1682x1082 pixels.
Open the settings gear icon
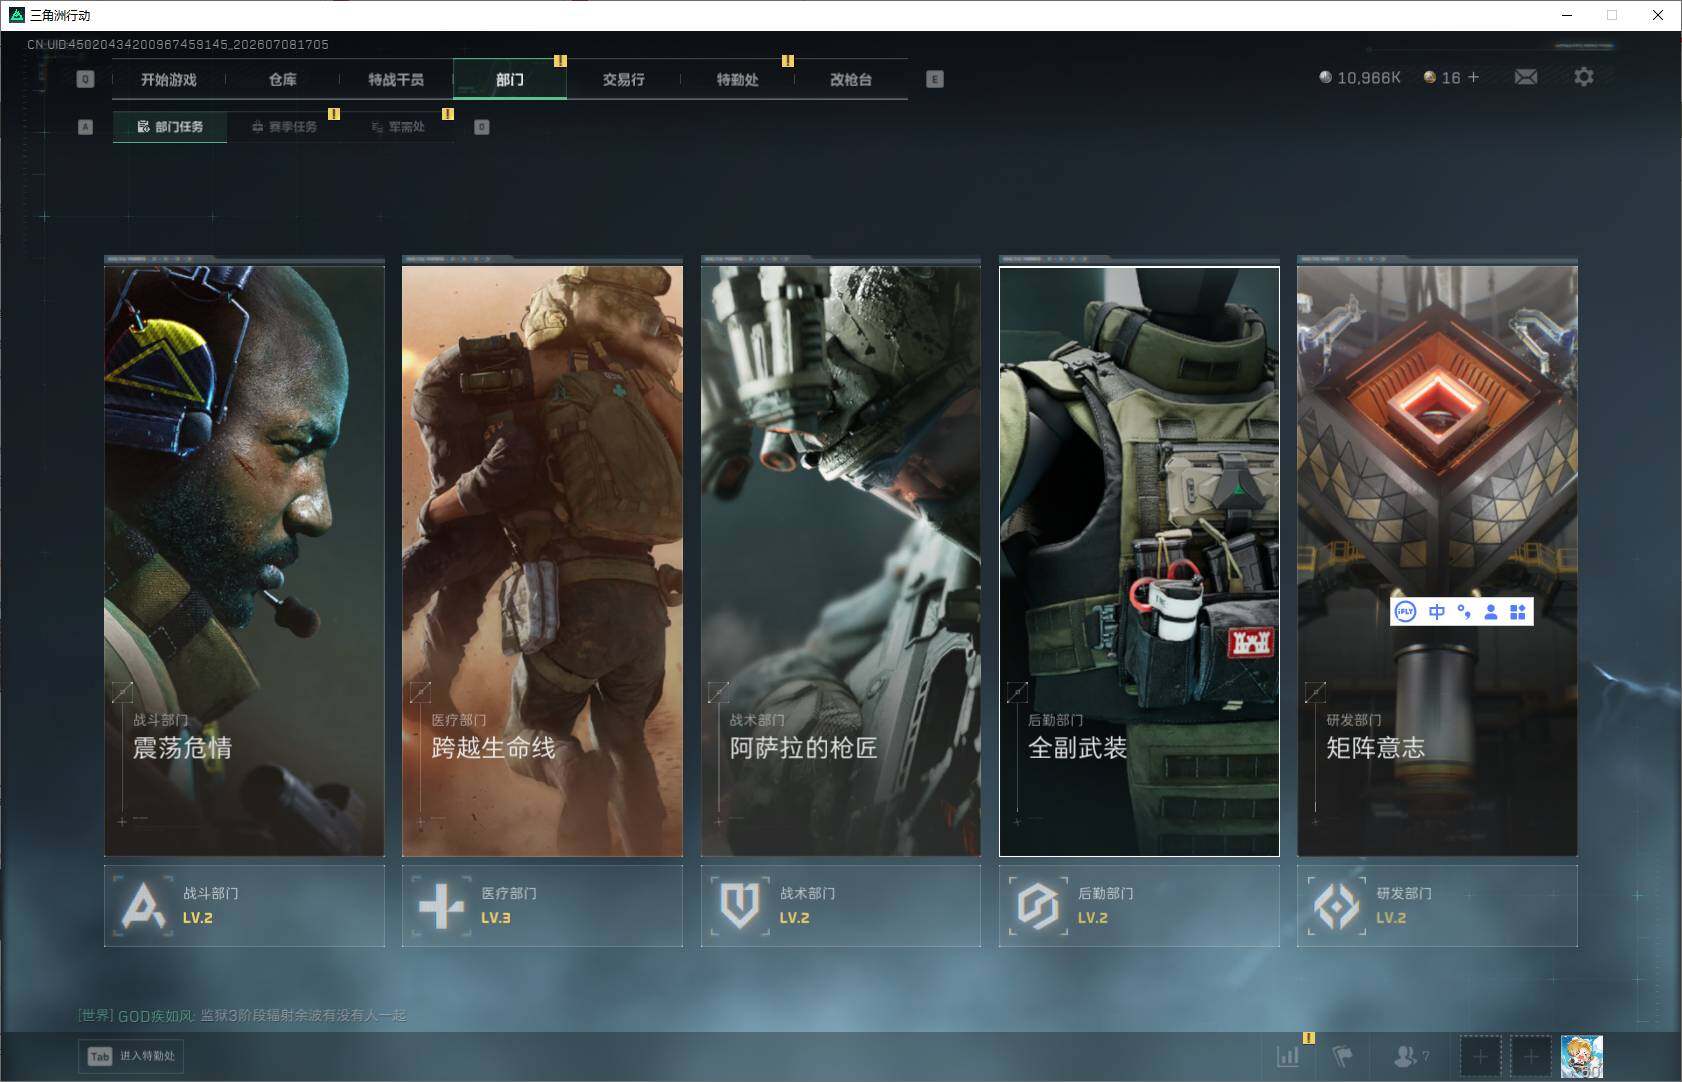point(1583,77)
